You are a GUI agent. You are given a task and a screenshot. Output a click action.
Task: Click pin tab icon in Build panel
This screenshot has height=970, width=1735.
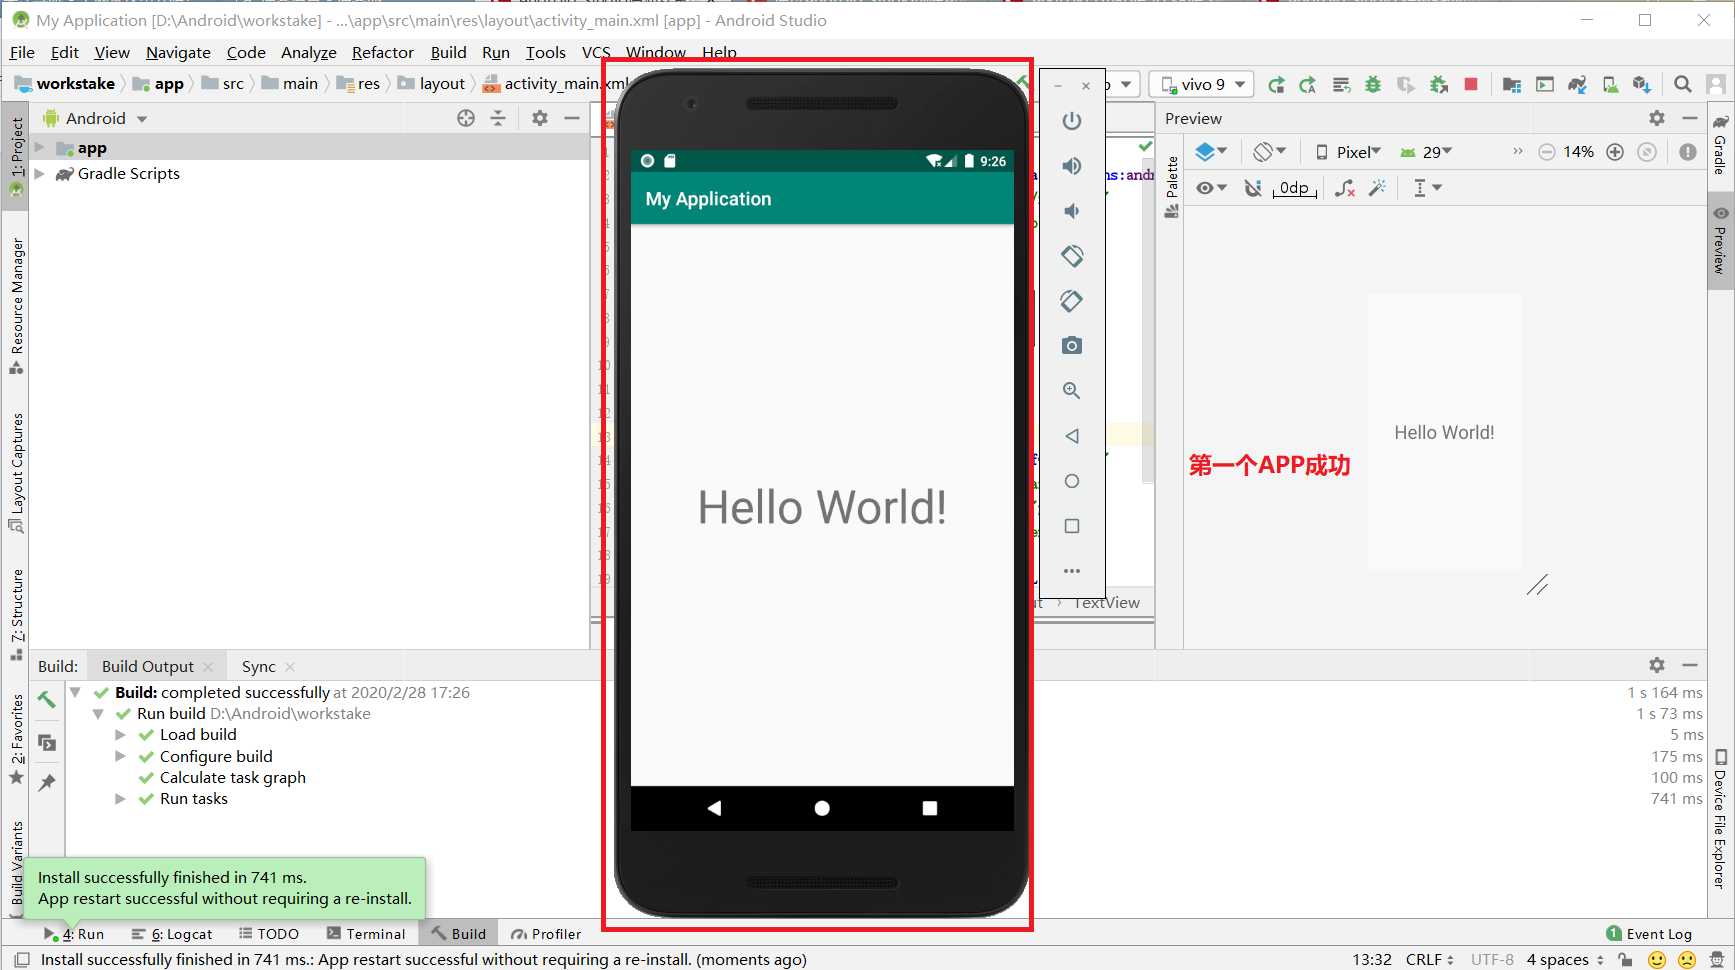pos(47,782)
